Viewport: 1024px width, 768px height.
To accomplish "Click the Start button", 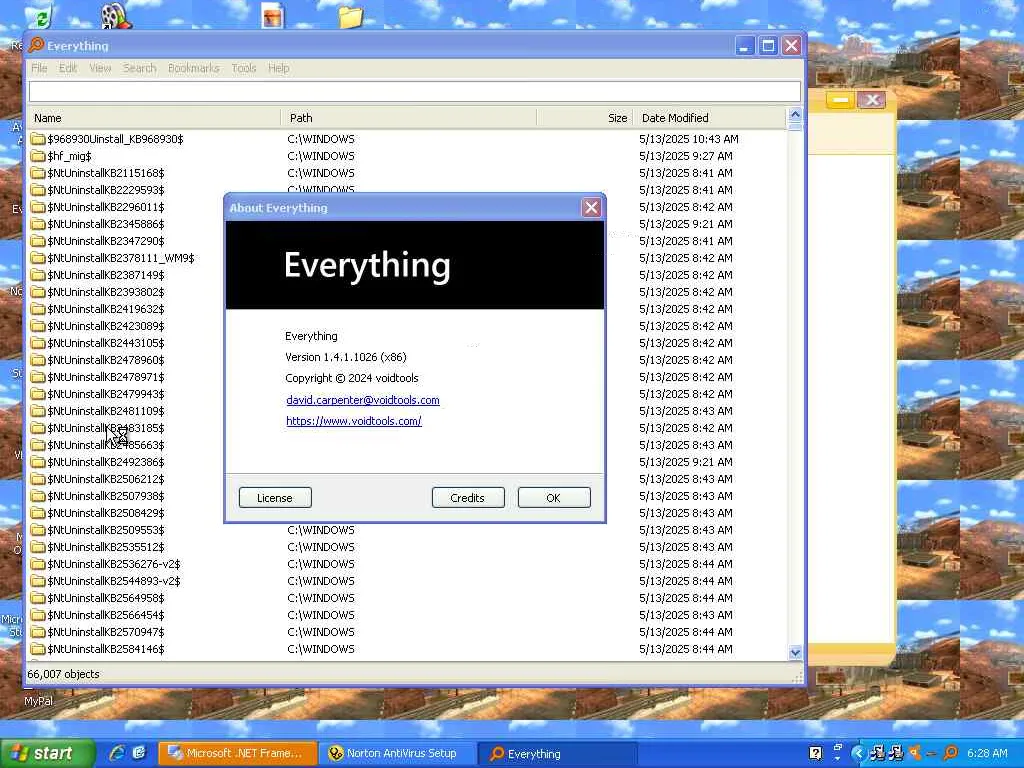I will 46,754.
